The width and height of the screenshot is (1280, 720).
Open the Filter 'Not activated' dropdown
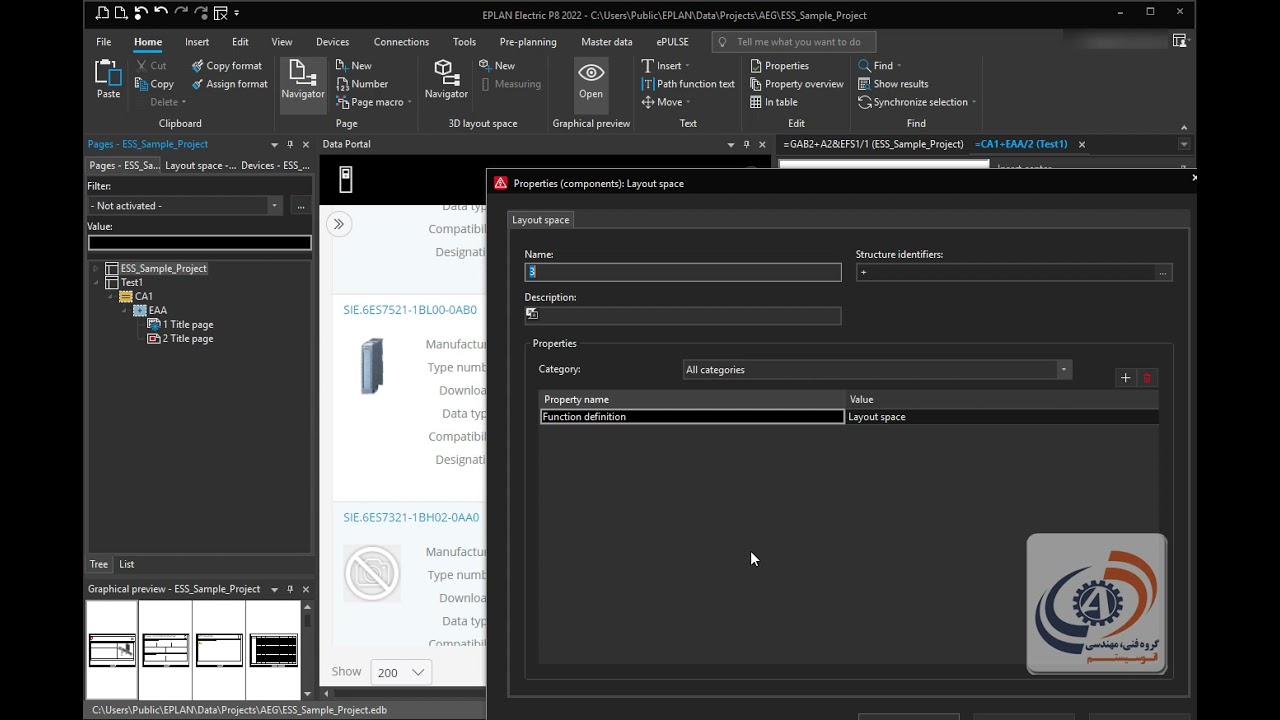(x=274, y=206)
